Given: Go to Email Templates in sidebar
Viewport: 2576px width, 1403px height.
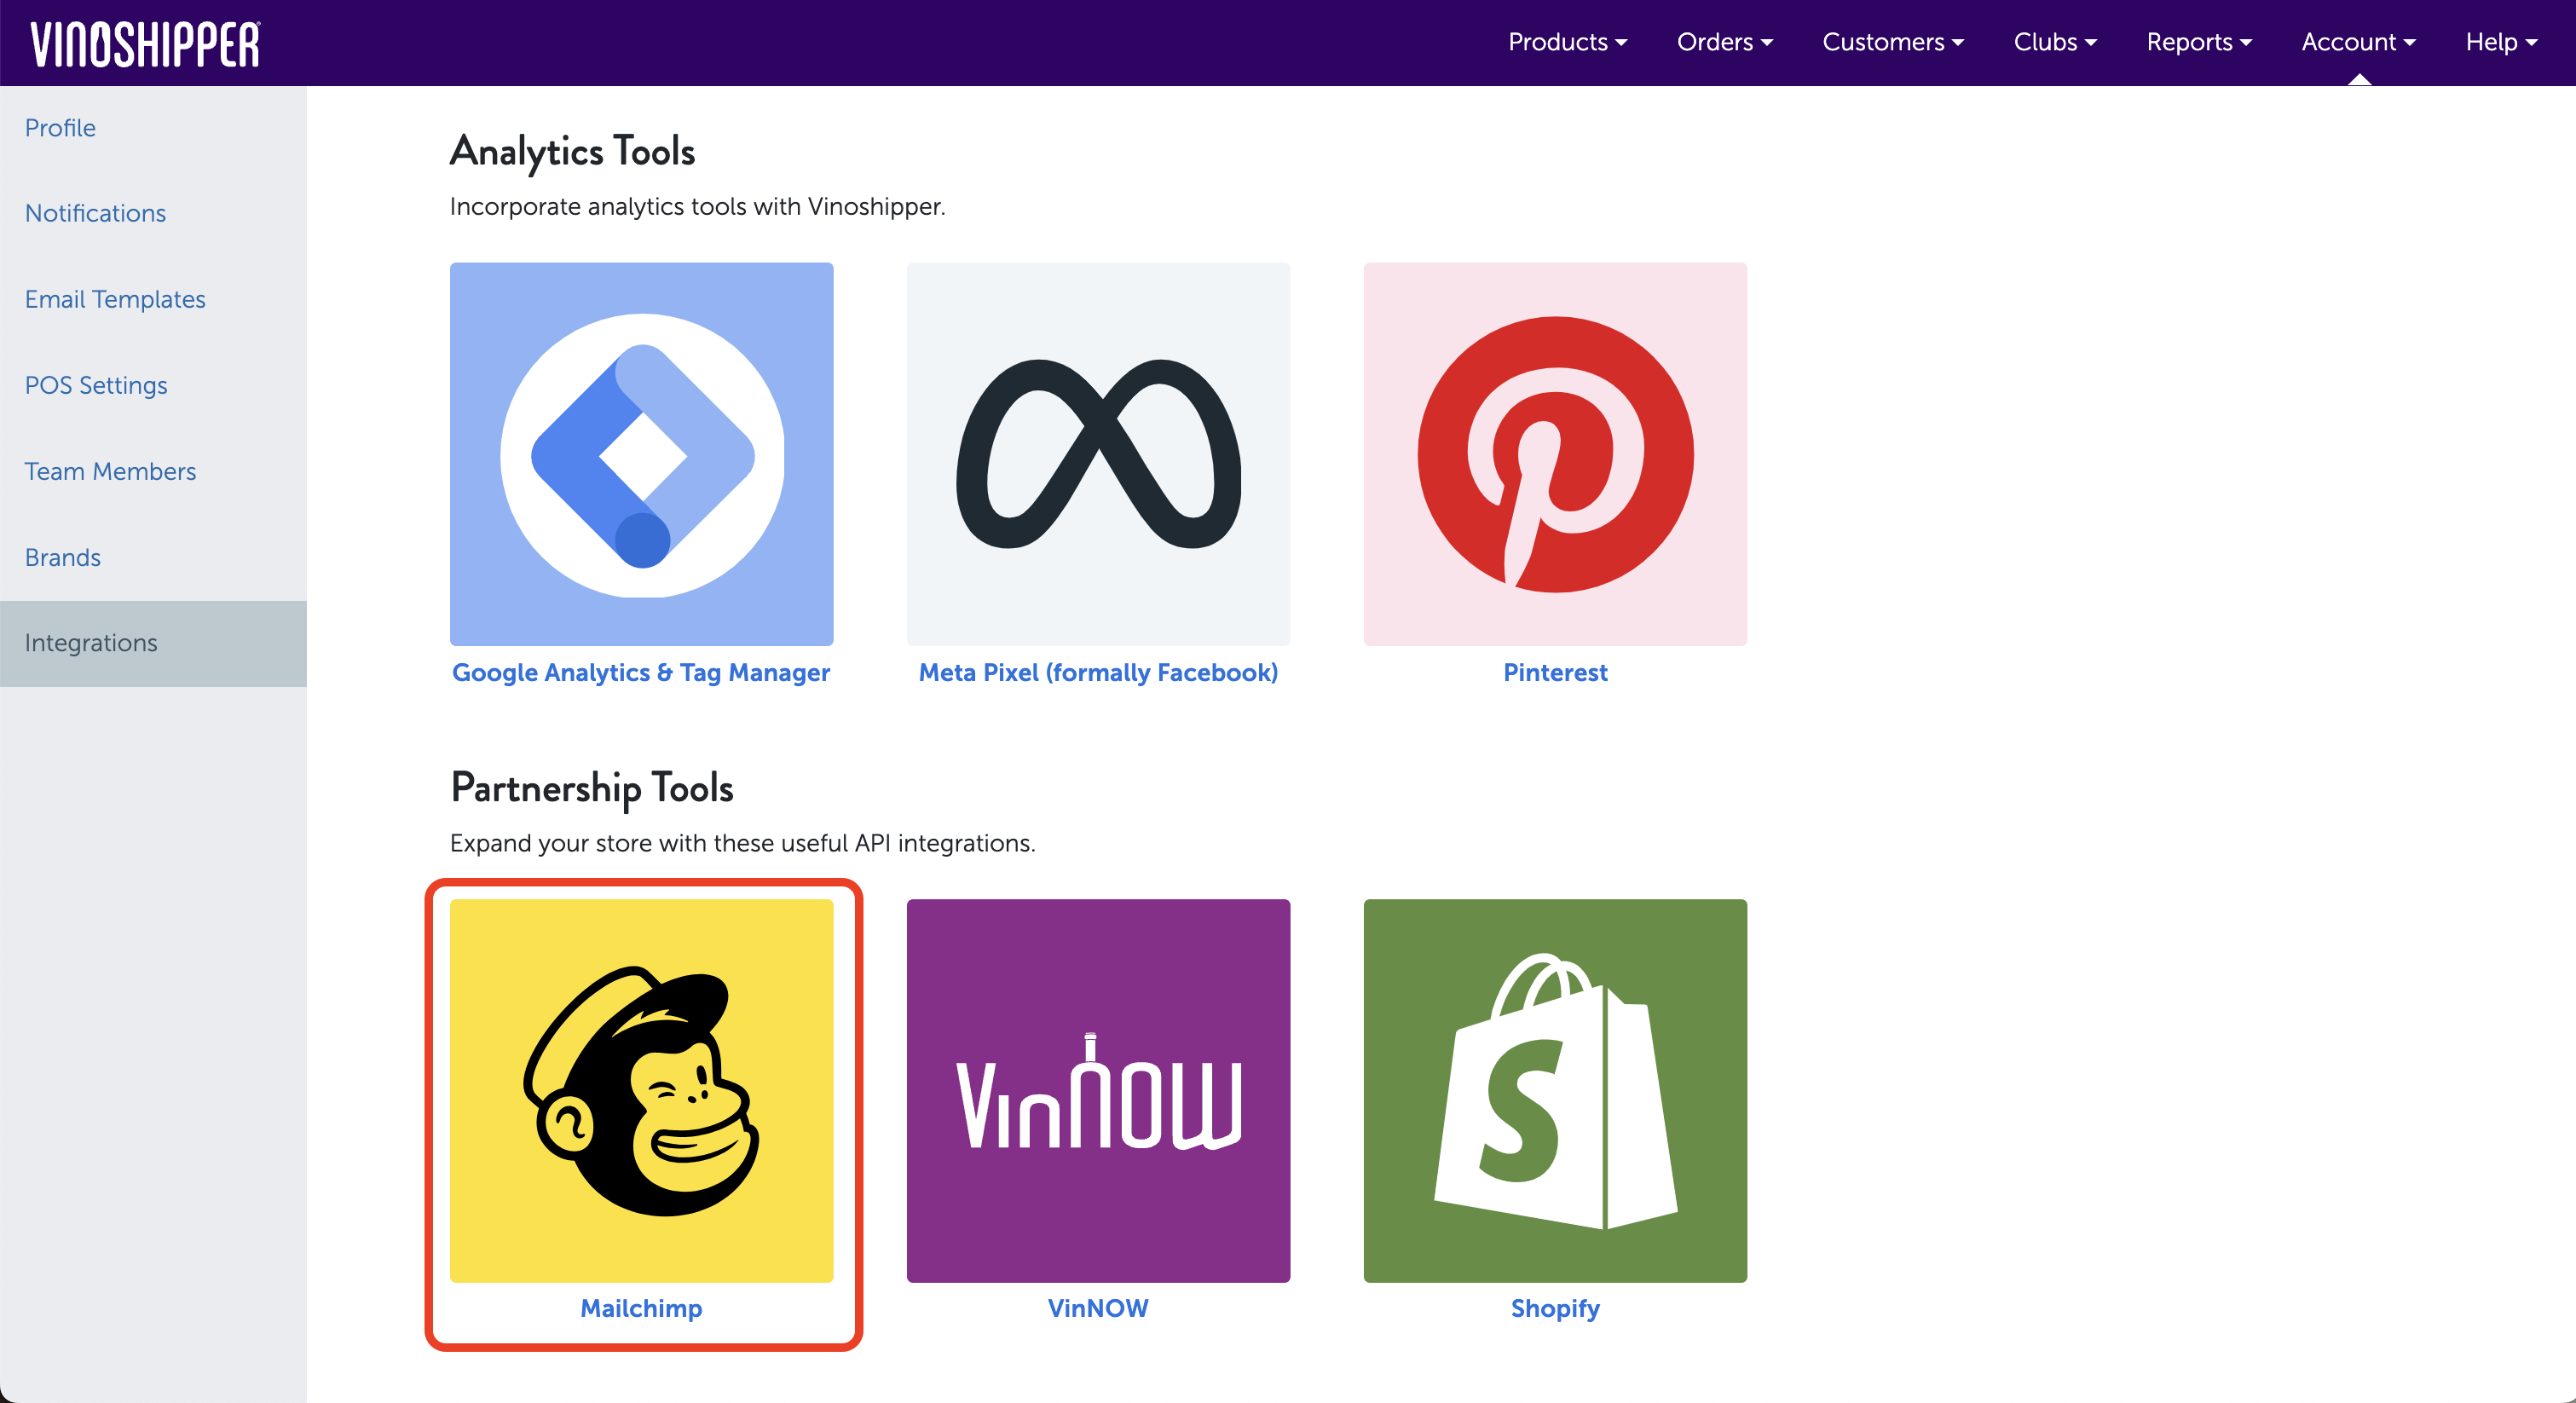Looking at the screenshot, I should point(115,299).
